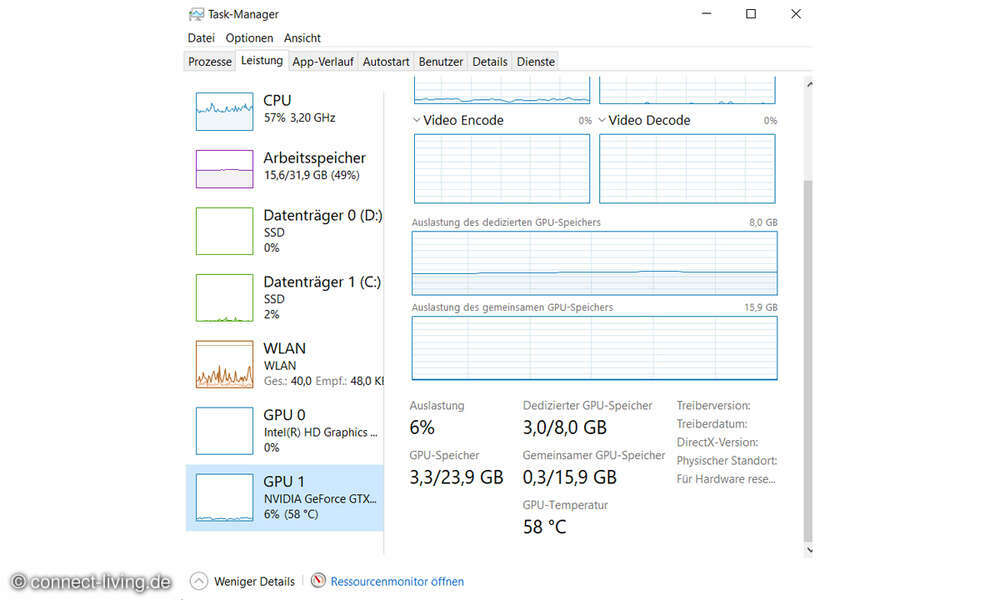Expand the Video Decode graph dropdown
1000x600 pixels.
click(x=602, y=120)
